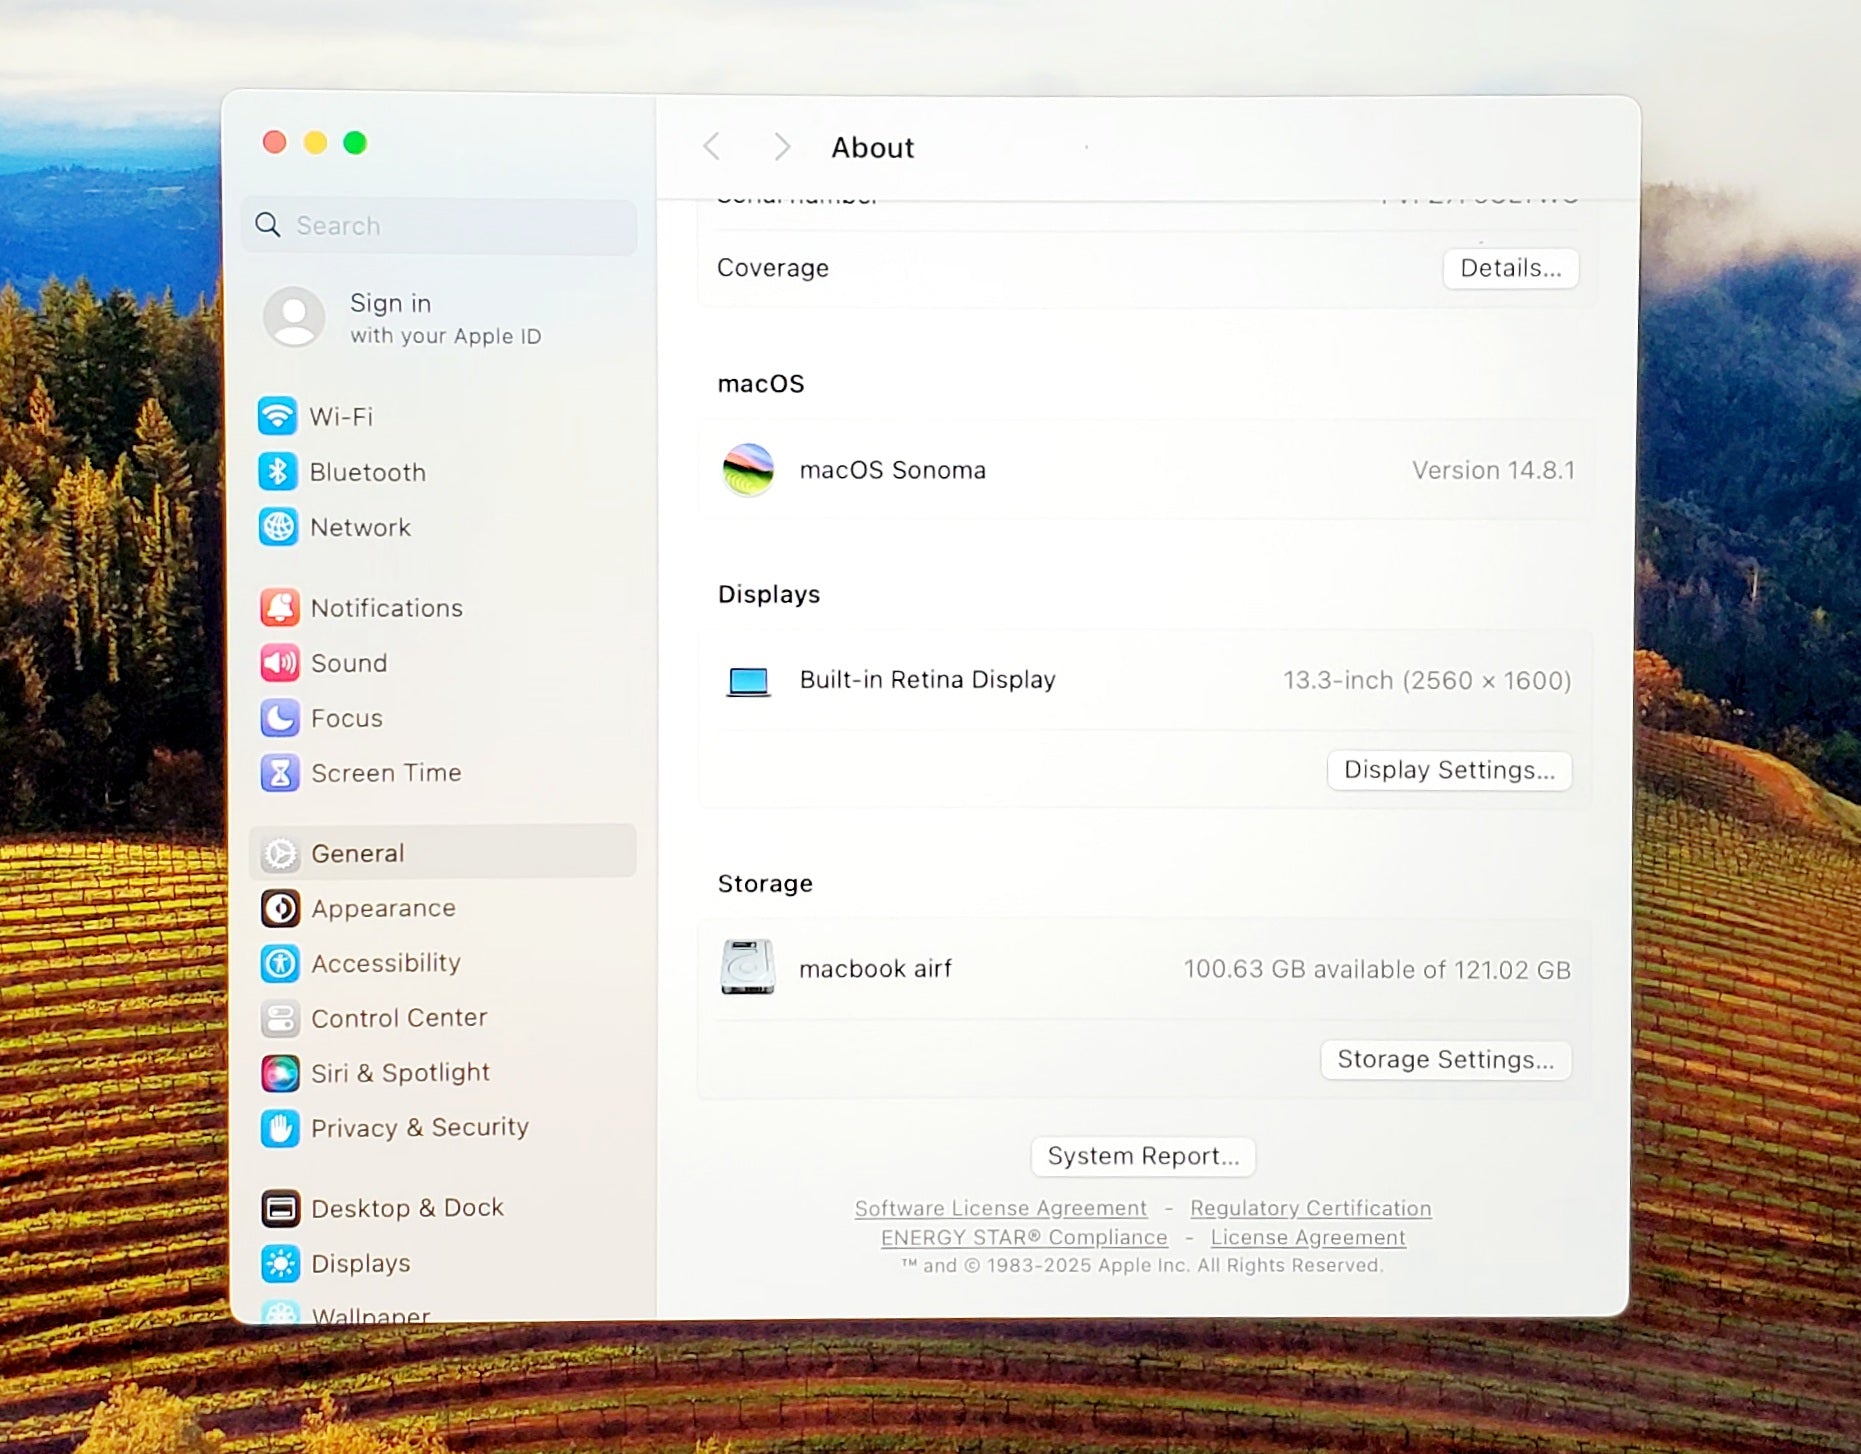This screenshot has width=1861, height=1454.
Task: Click the Accessibility icon in sidebar
Action: coord(280,963)
